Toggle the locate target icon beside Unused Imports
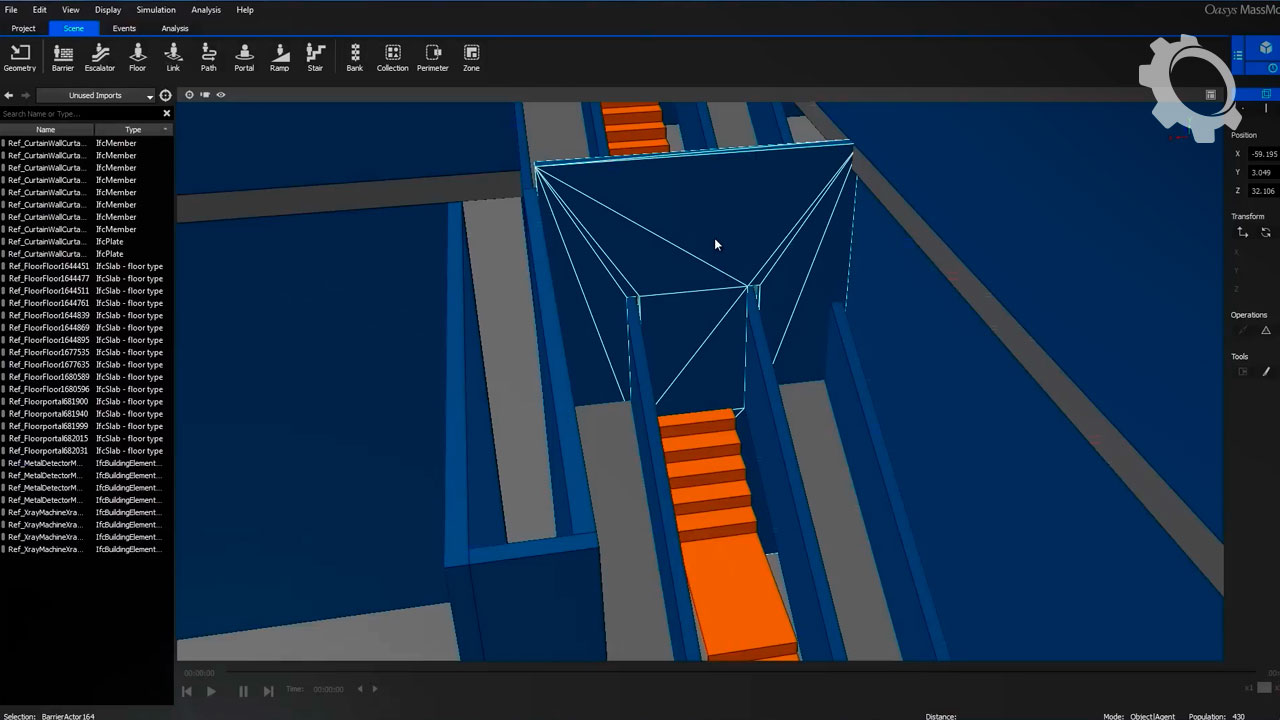This screenshot has height=720, width=1280. point(166,96)
